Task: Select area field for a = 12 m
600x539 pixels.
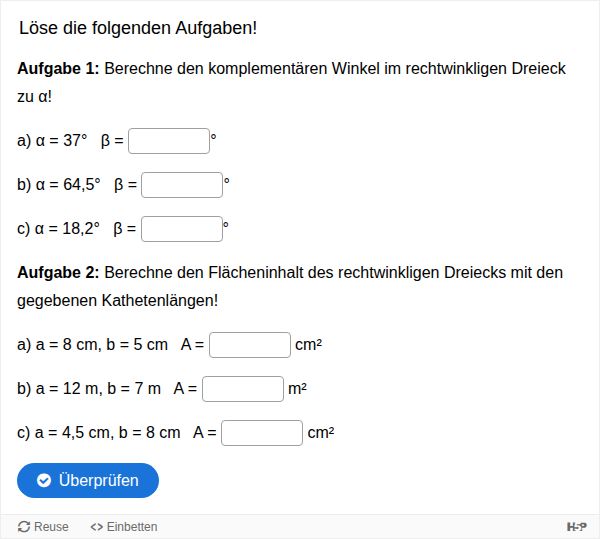Action: tap(243, 389)
